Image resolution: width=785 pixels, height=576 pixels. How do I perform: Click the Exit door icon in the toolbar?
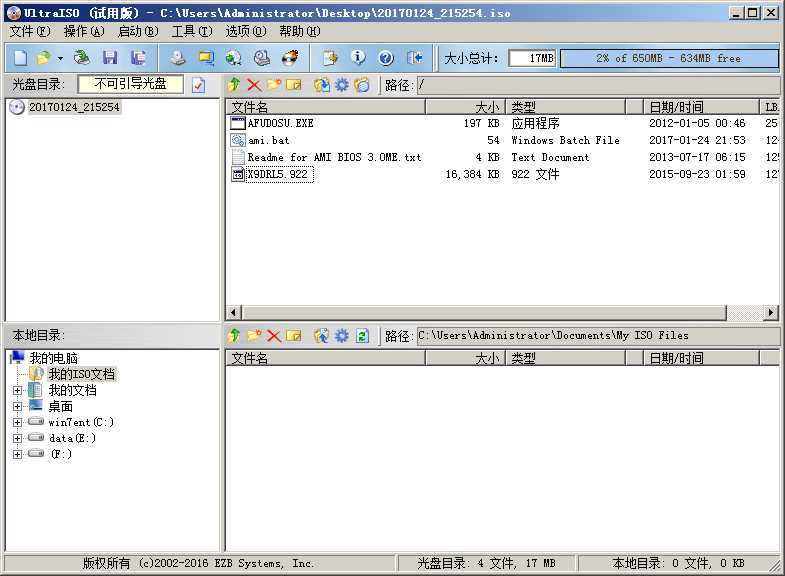(x=415, y=58)
